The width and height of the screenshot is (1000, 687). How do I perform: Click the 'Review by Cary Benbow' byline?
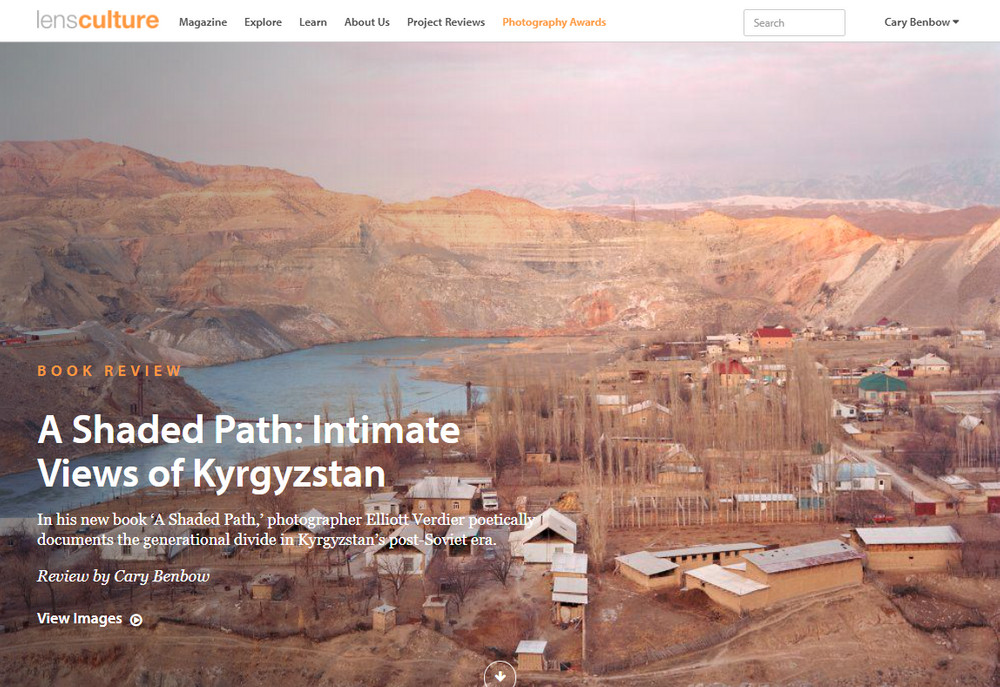coord(123,576)
